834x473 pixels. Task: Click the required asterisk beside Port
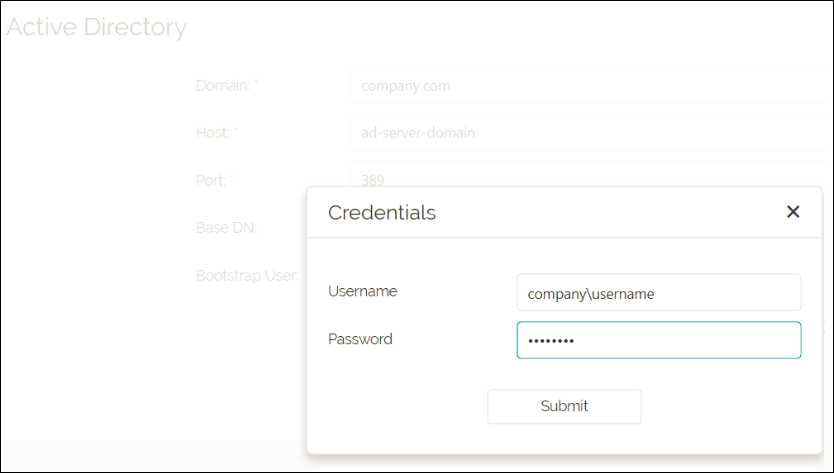pos(232,178)
